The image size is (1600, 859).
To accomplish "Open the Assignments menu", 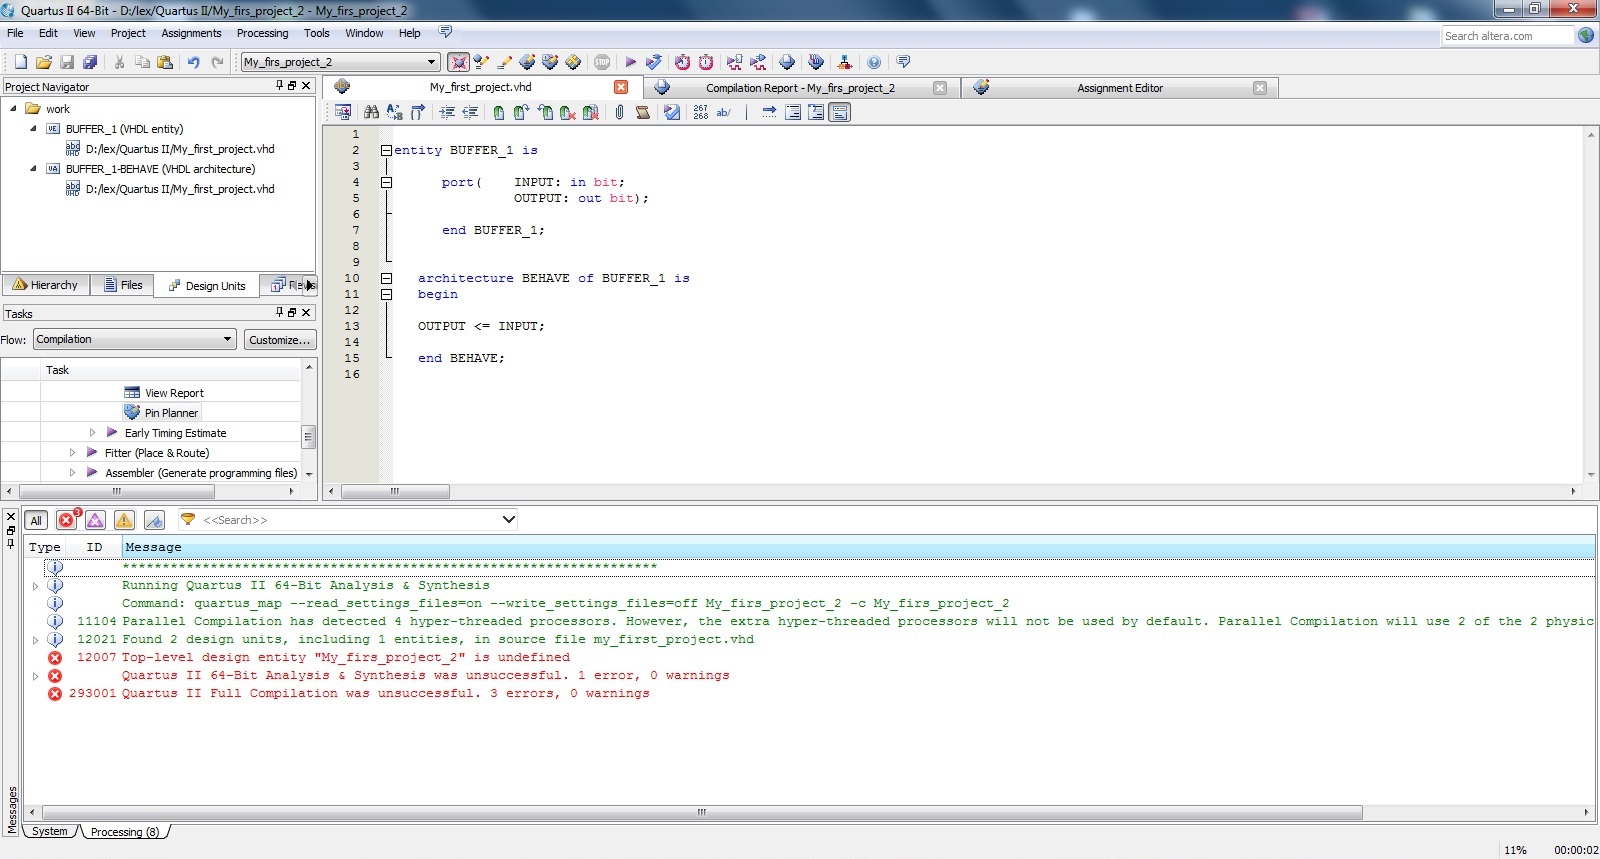I will pos(191,33).
